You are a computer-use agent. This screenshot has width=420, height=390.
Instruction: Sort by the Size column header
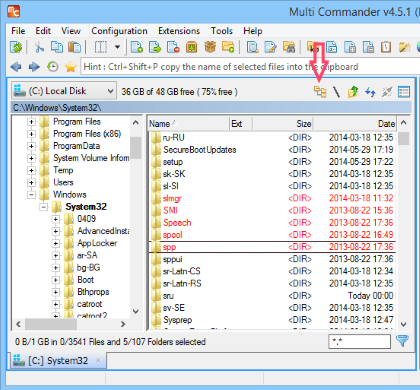(283, 124)
